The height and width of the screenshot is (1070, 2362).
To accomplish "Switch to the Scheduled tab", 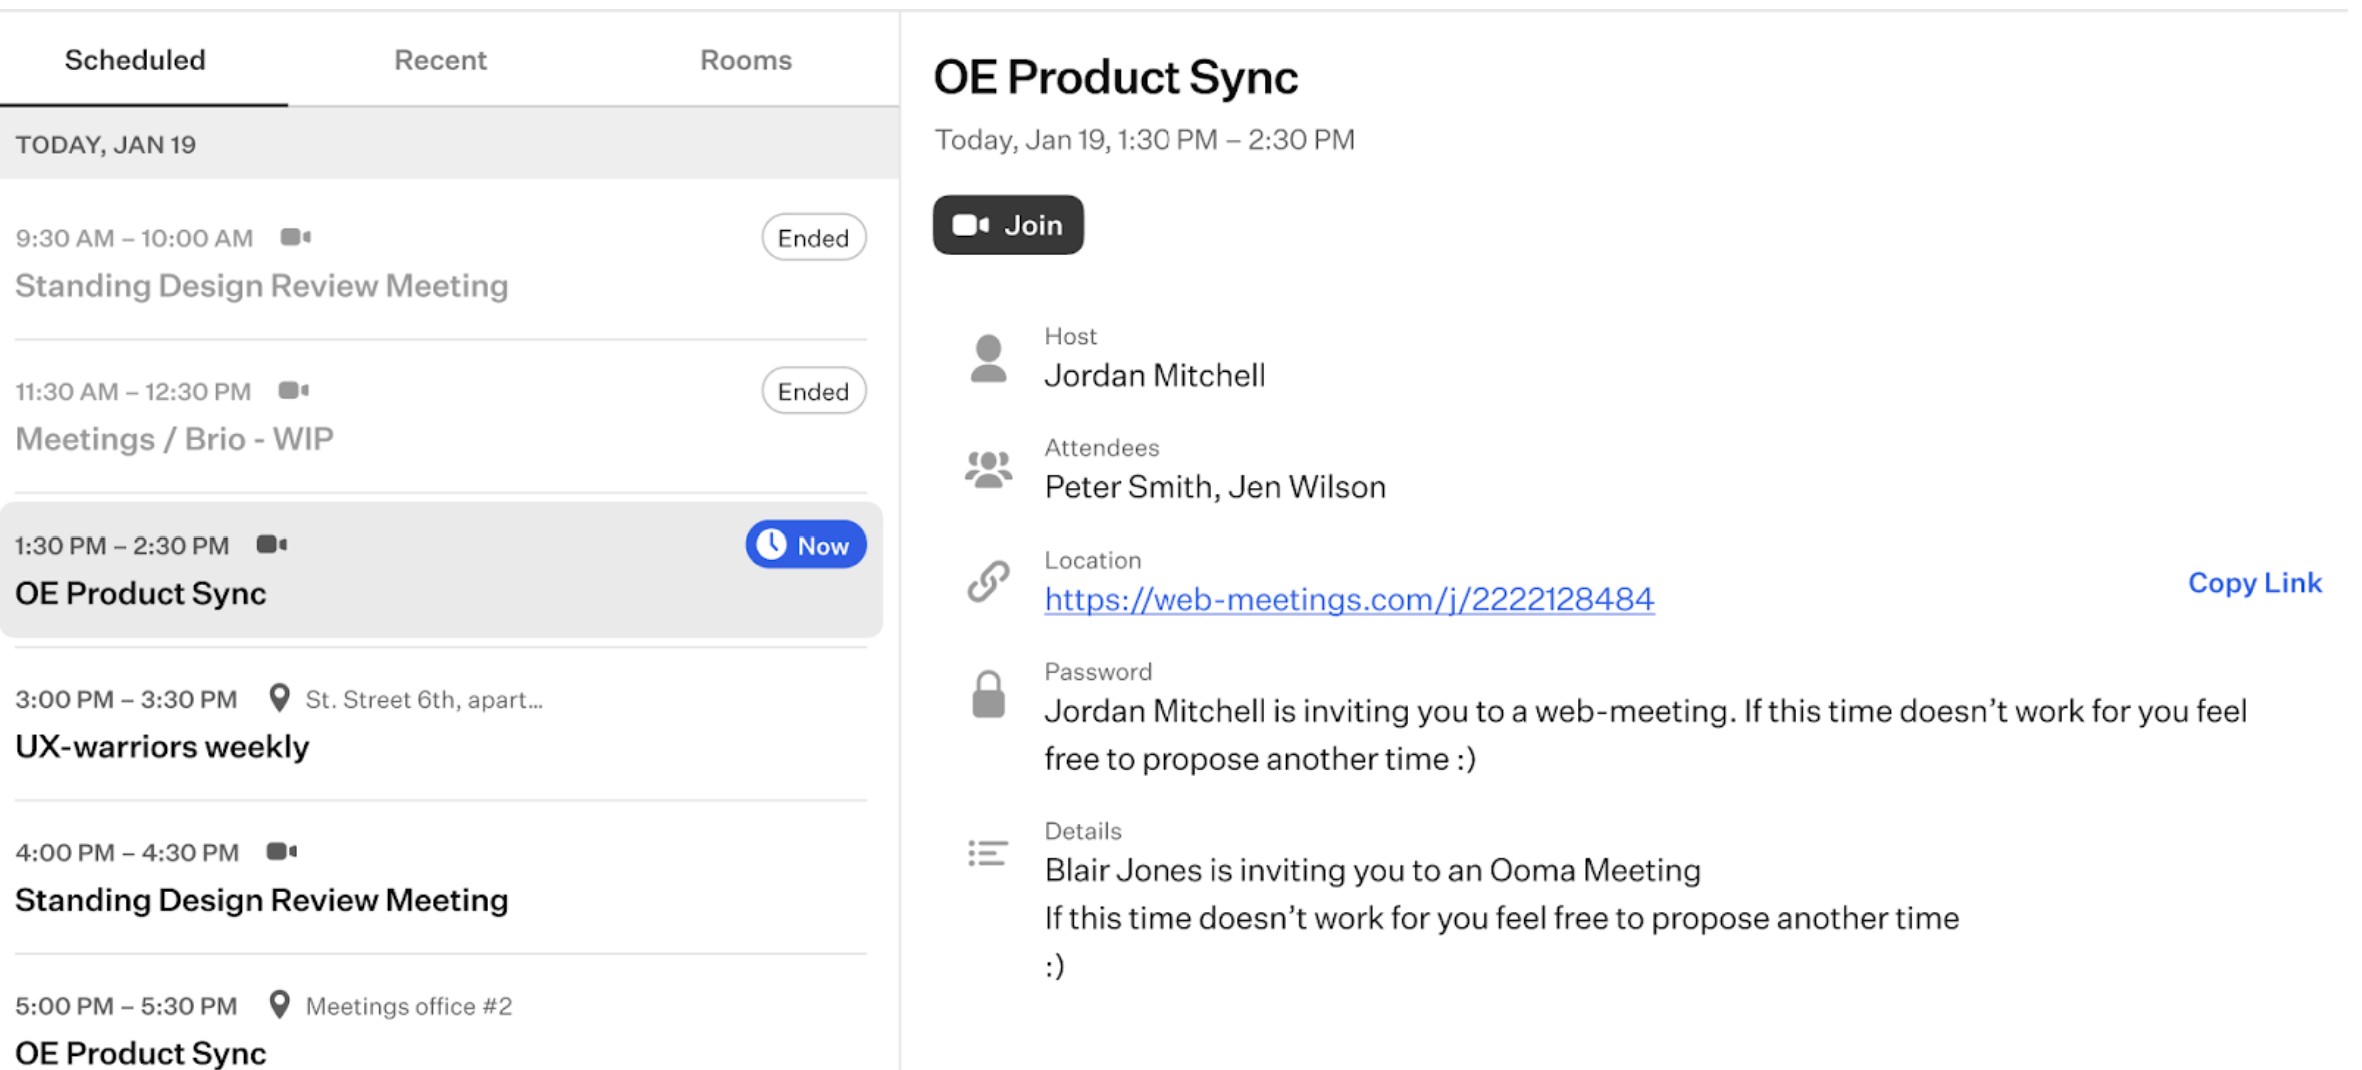I will (x=135, y=60).
